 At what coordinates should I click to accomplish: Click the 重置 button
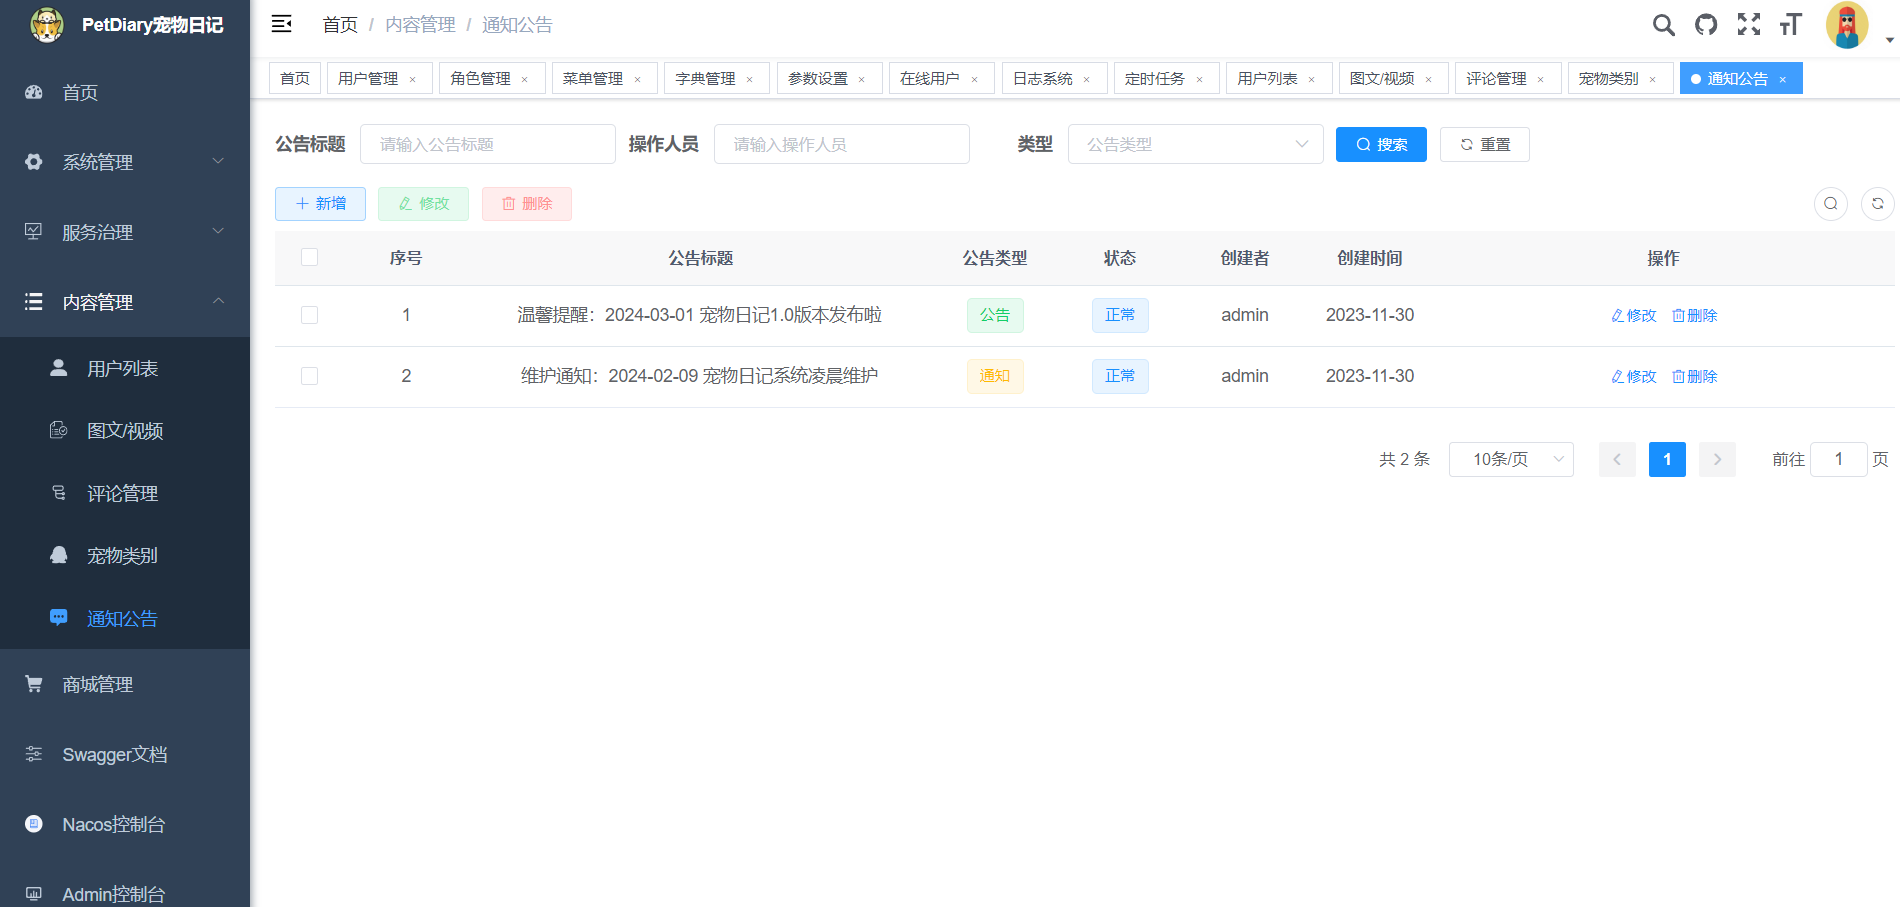(1484, 144)
